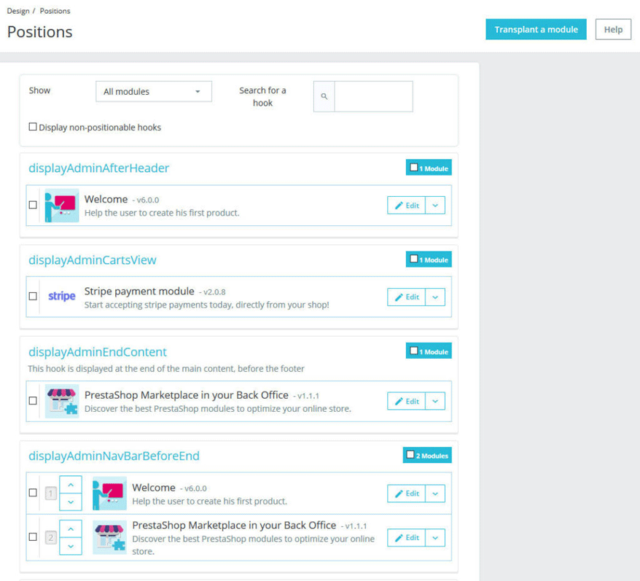This screenshot has width=640, height=581.
Task: Enable Display non-positionable hooks checkbox
Action: (33, 127)
